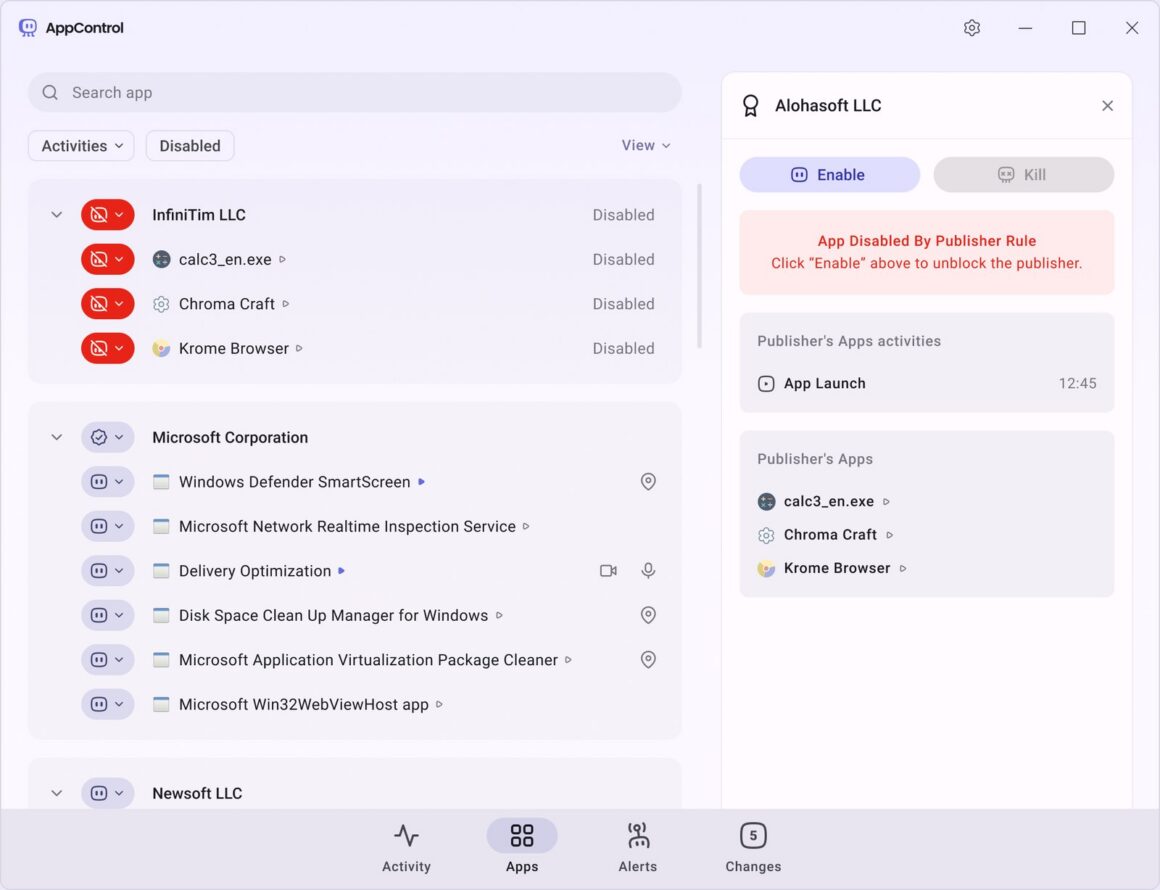Switch to the Changes tab
1160x890 pixels.
pyautogui.click(x=753, y=848)
